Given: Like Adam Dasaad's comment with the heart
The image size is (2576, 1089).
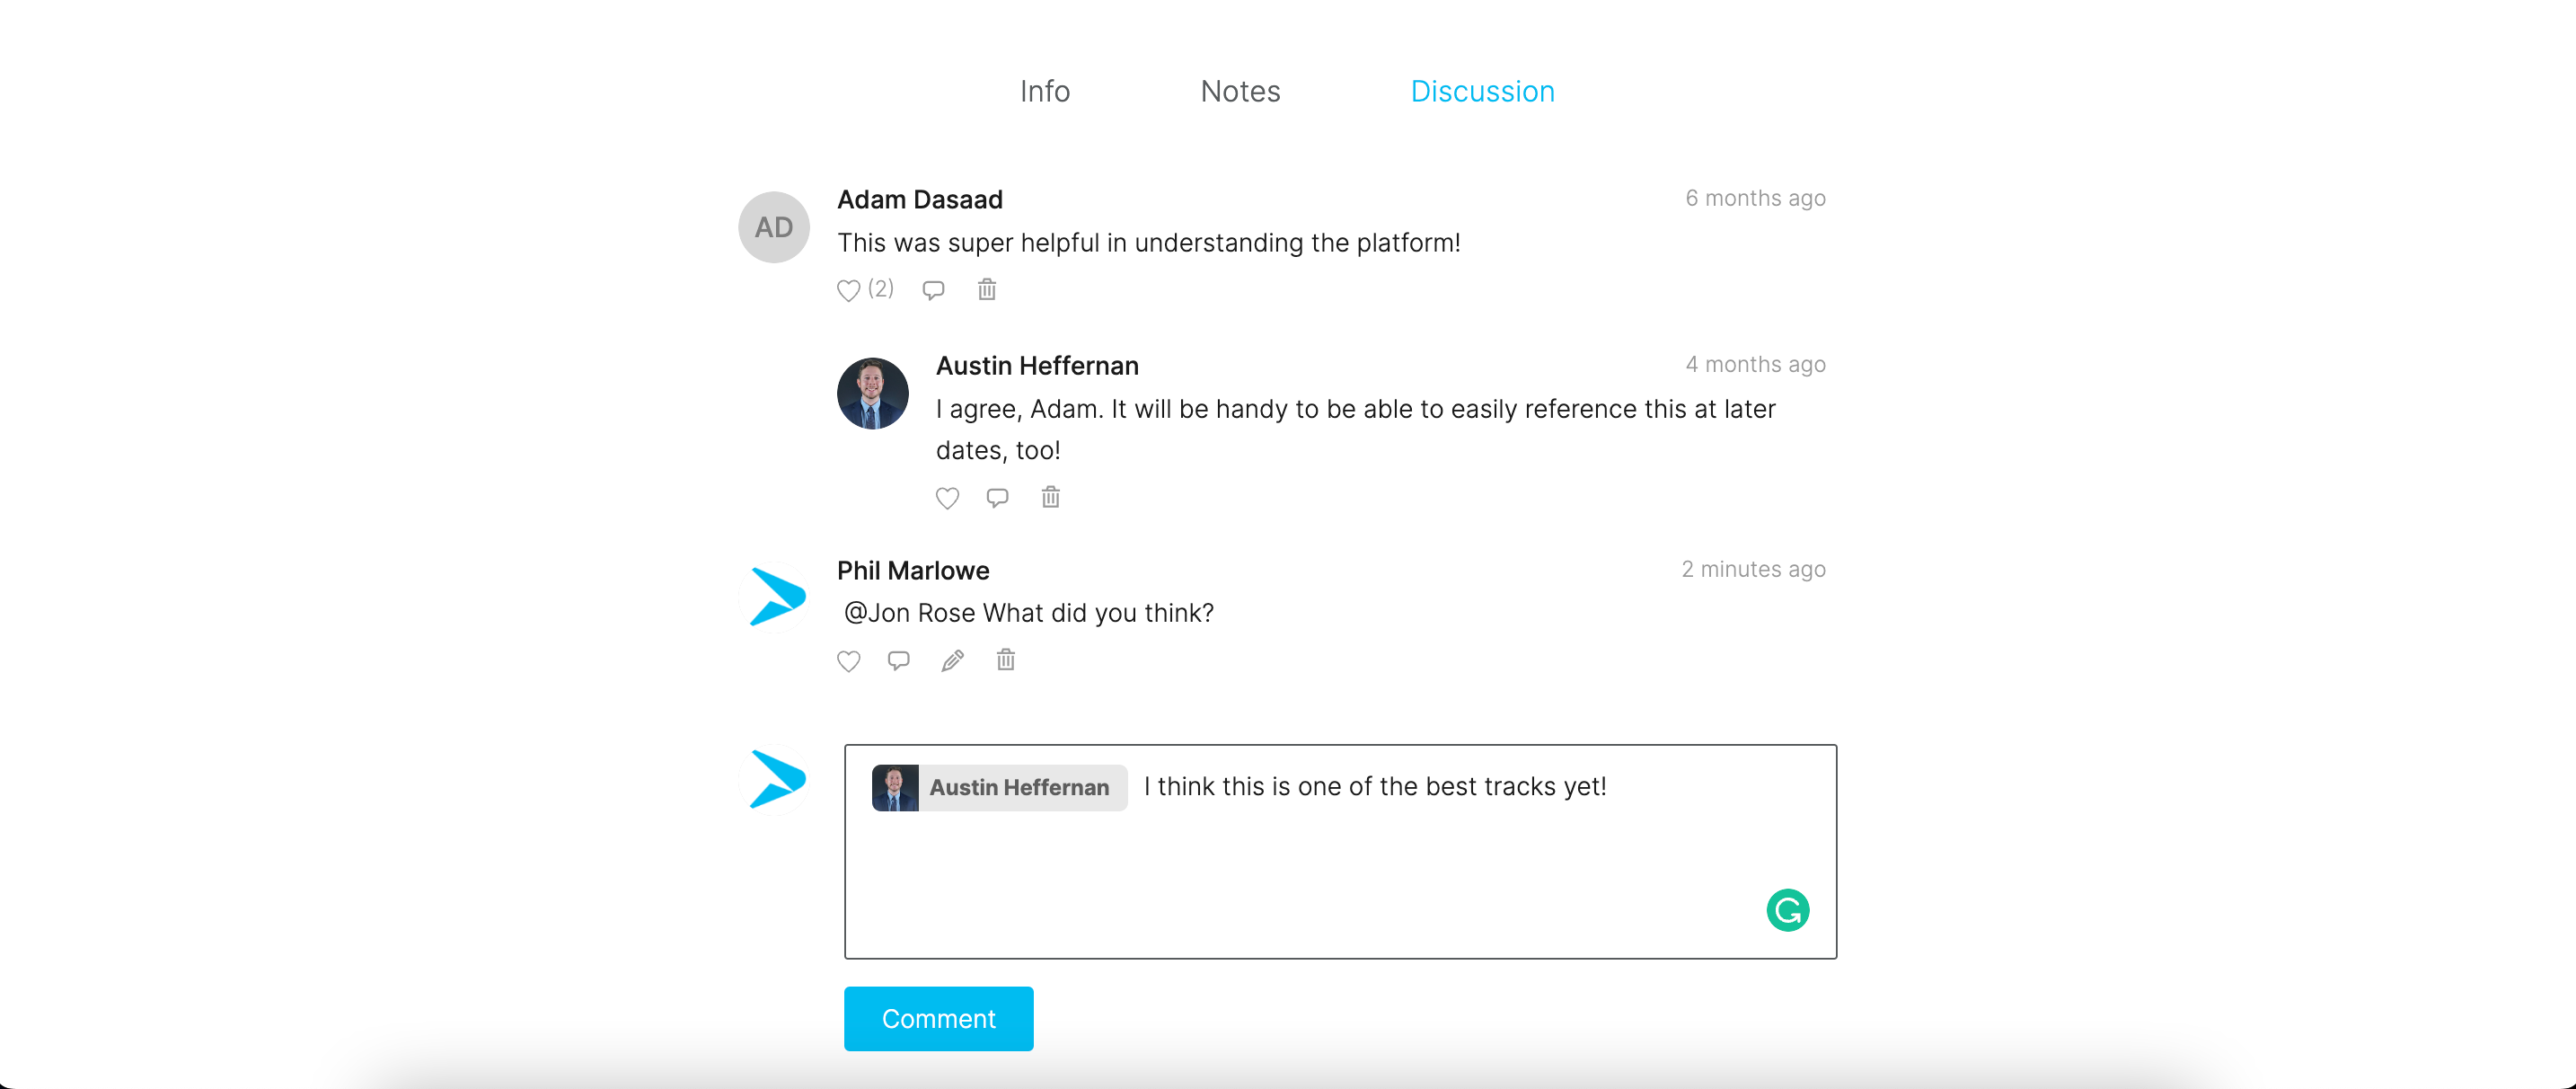Looking at the screenshot, I should pos(848,291).
